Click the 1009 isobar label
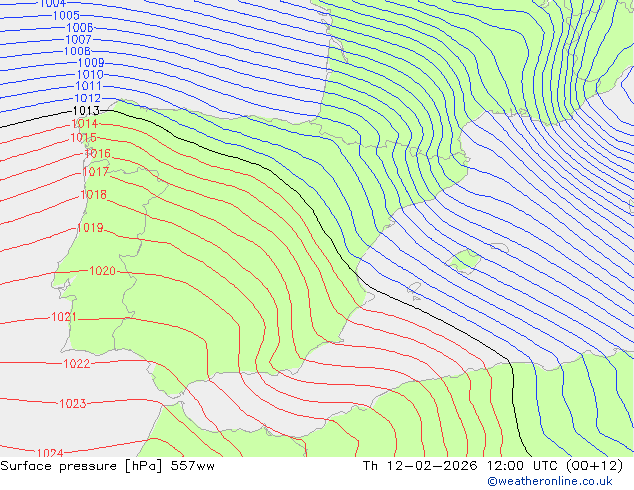The height and width of the screenshot is (490, 634). coord(91,63)
